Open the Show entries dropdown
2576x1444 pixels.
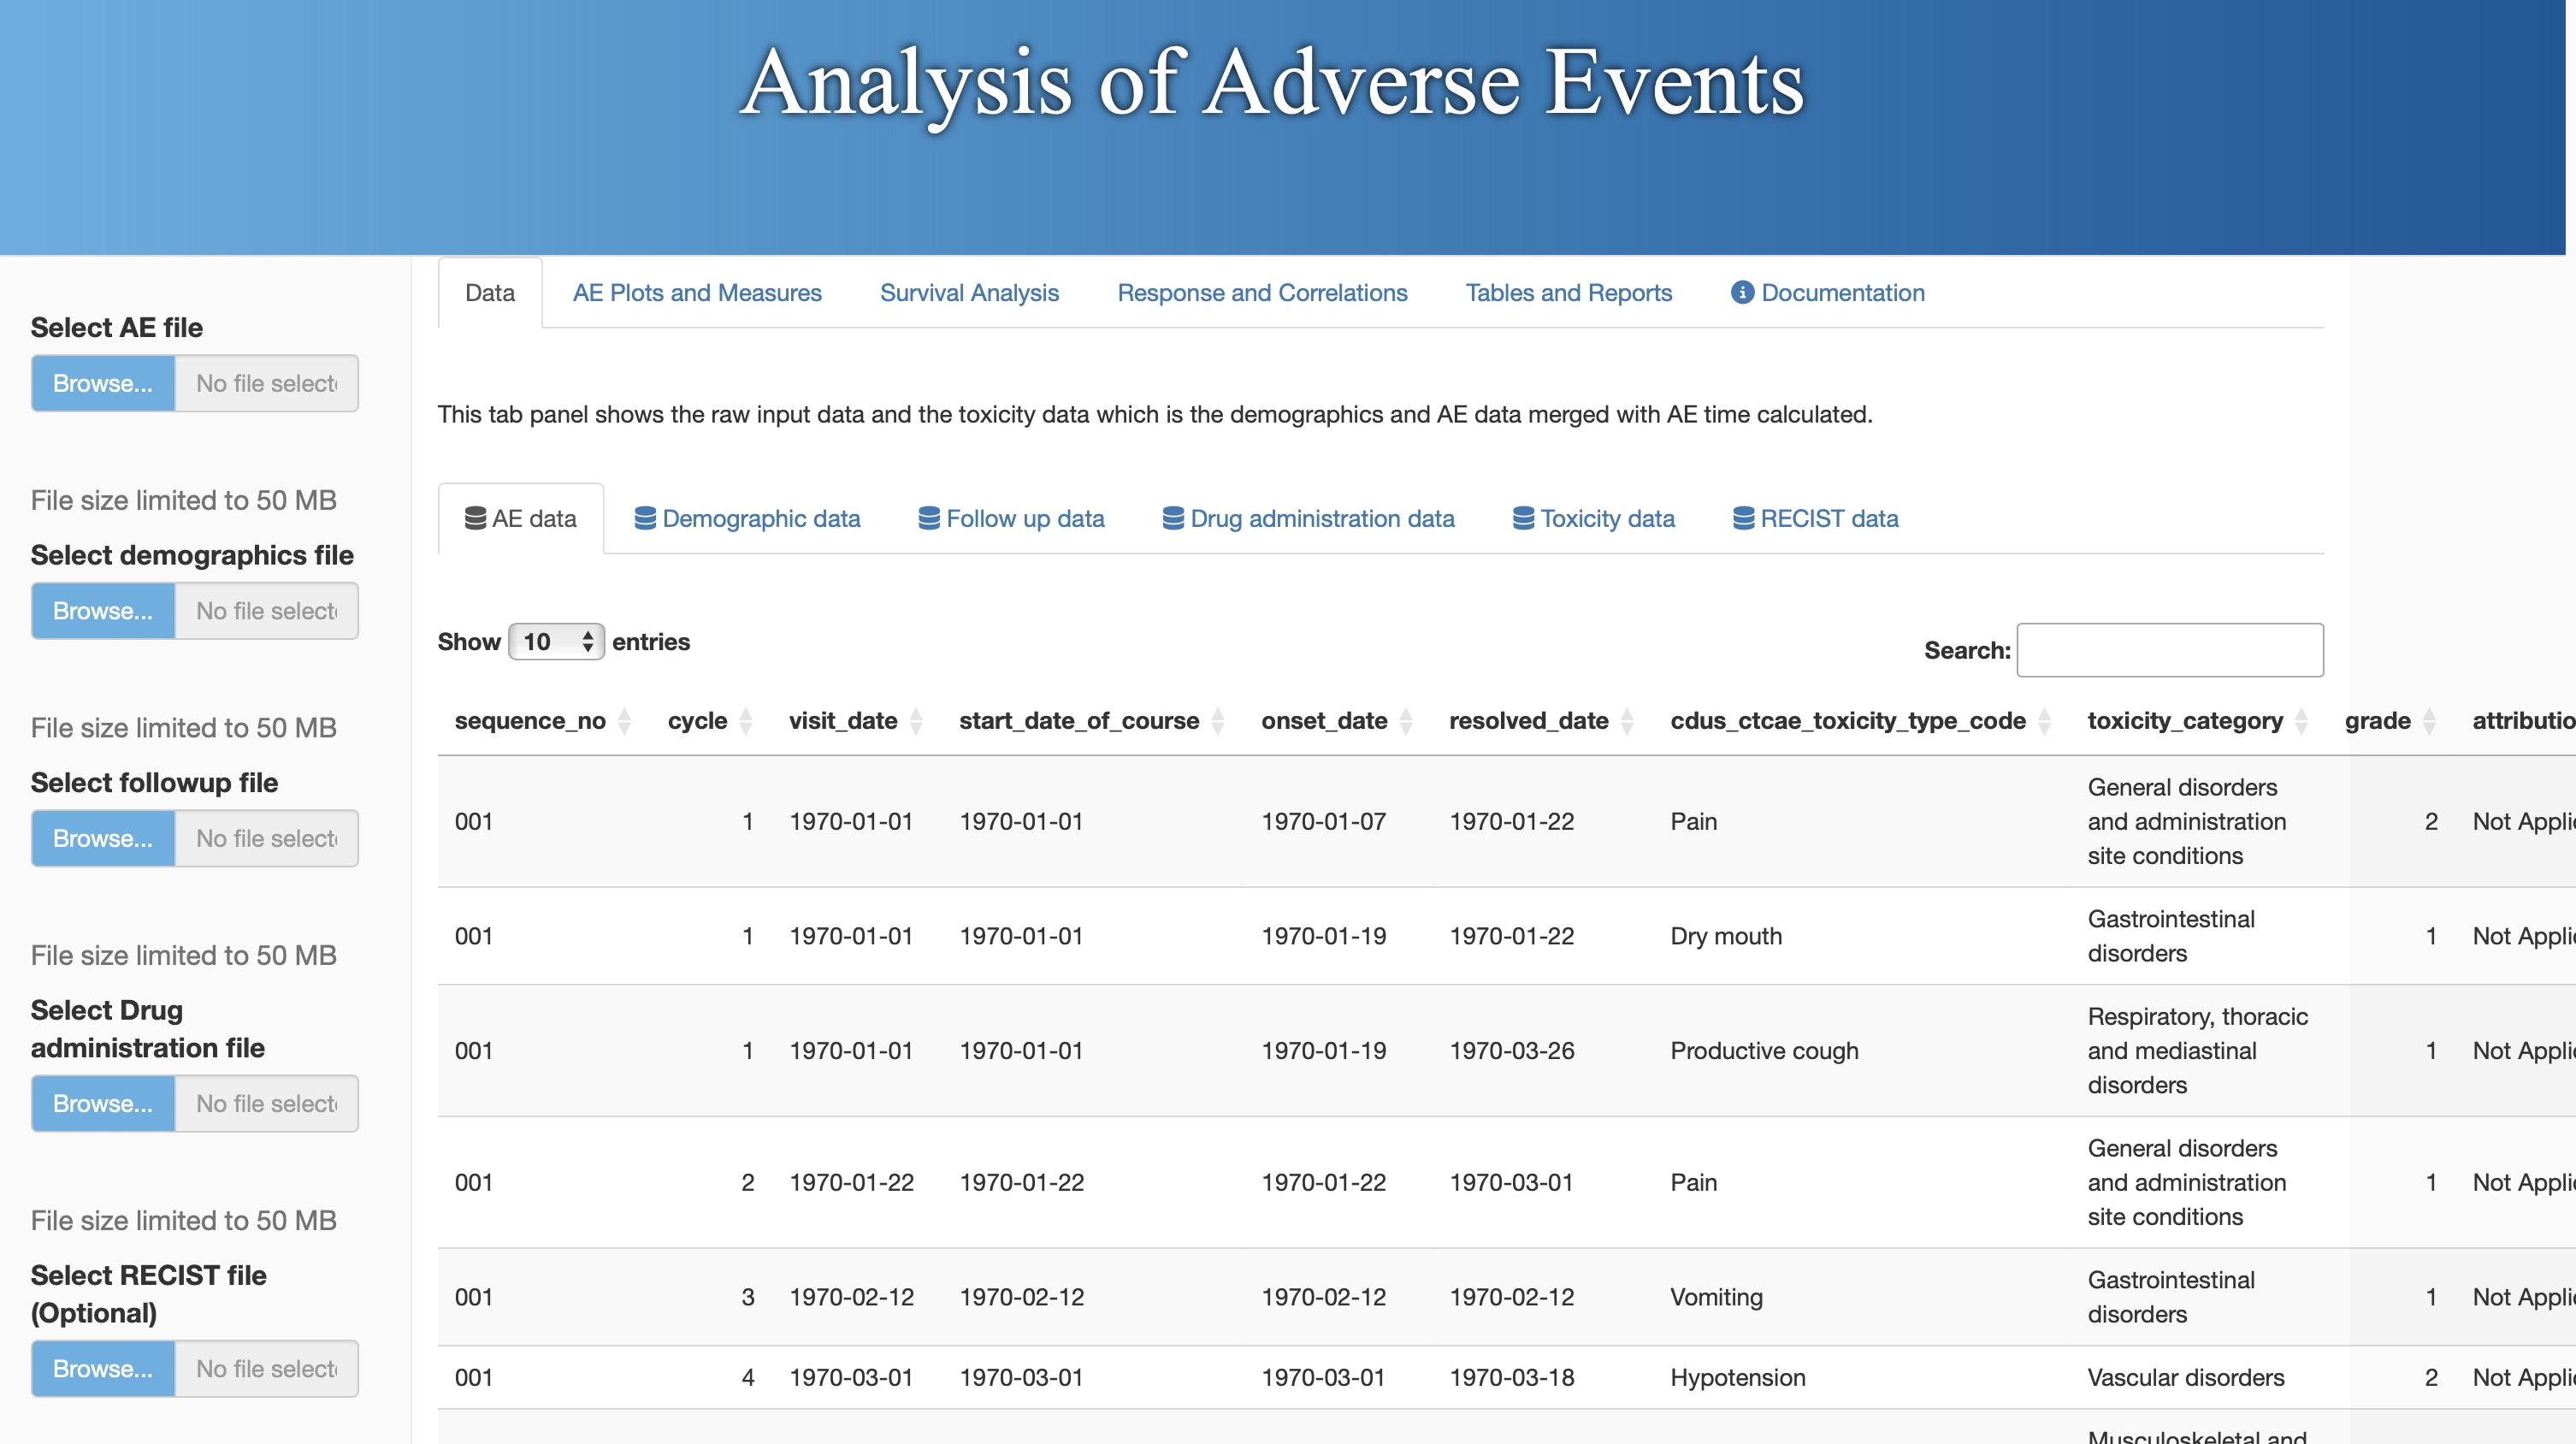554,641
